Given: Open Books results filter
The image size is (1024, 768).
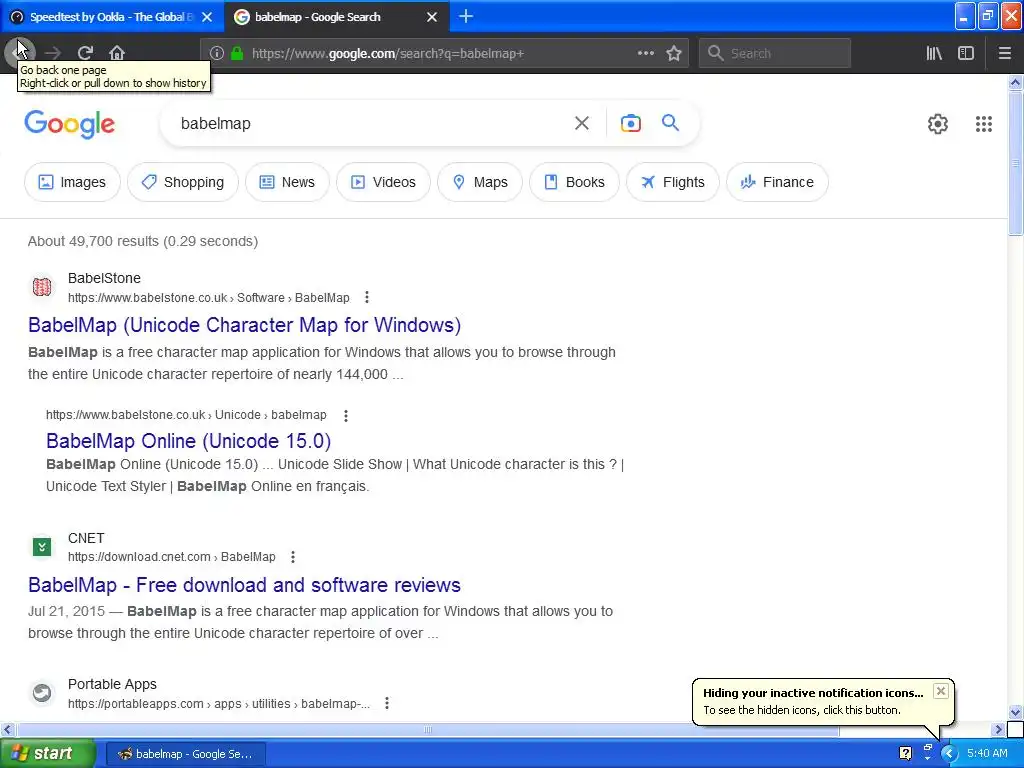Looking at the screenshot, I should point(575,182).
